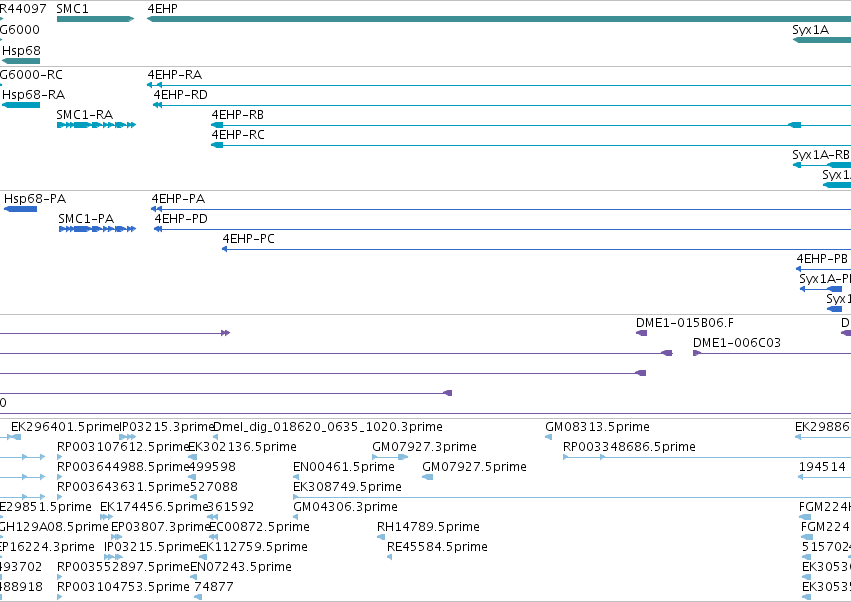Select transcript 4EHP-RD
Image resolution: width=851 pixels, height=602 pixels.
coord(502,105)
